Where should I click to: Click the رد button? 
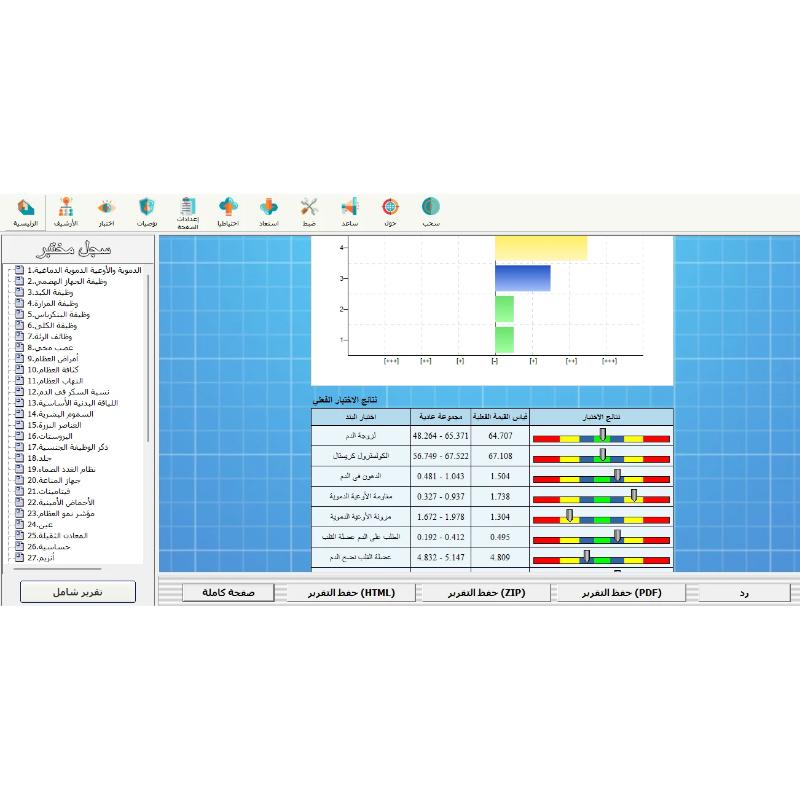(744, 593)
